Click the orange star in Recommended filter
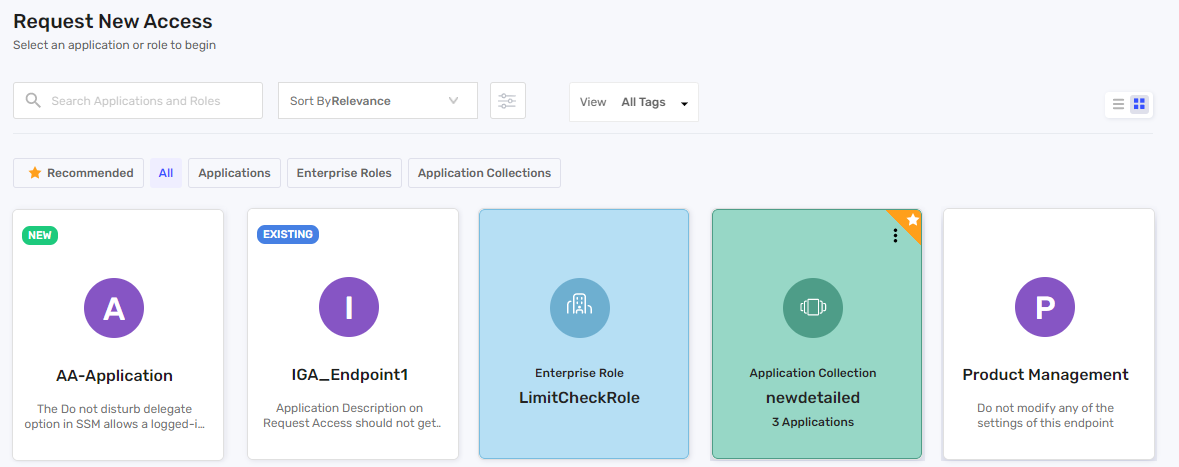This screenshot has height=467, width=1179. point(35,173)
